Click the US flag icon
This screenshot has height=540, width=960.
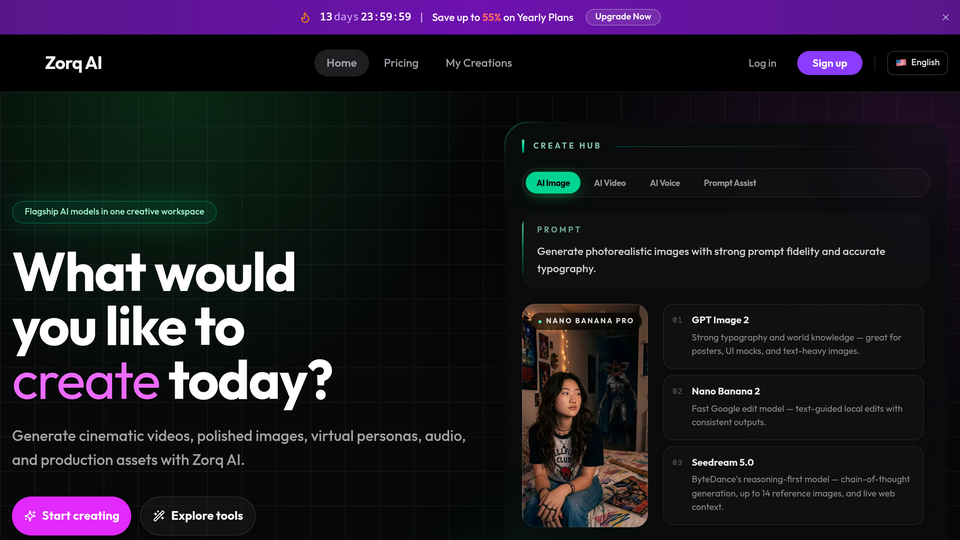[901, 62]
